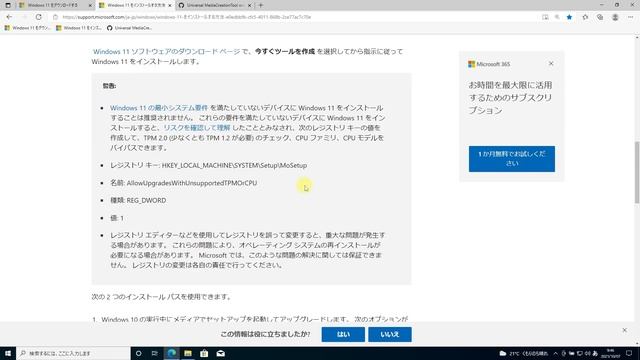Image resolution: width=640 pixels, height=360 pixels.
Task: Close the active Windows 11 install tab
Action: 170,5
